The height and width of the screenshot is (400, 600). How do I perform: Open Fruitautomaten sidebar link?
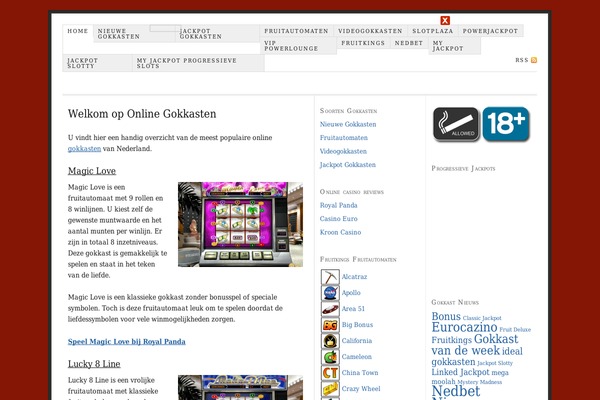(344, 137)
